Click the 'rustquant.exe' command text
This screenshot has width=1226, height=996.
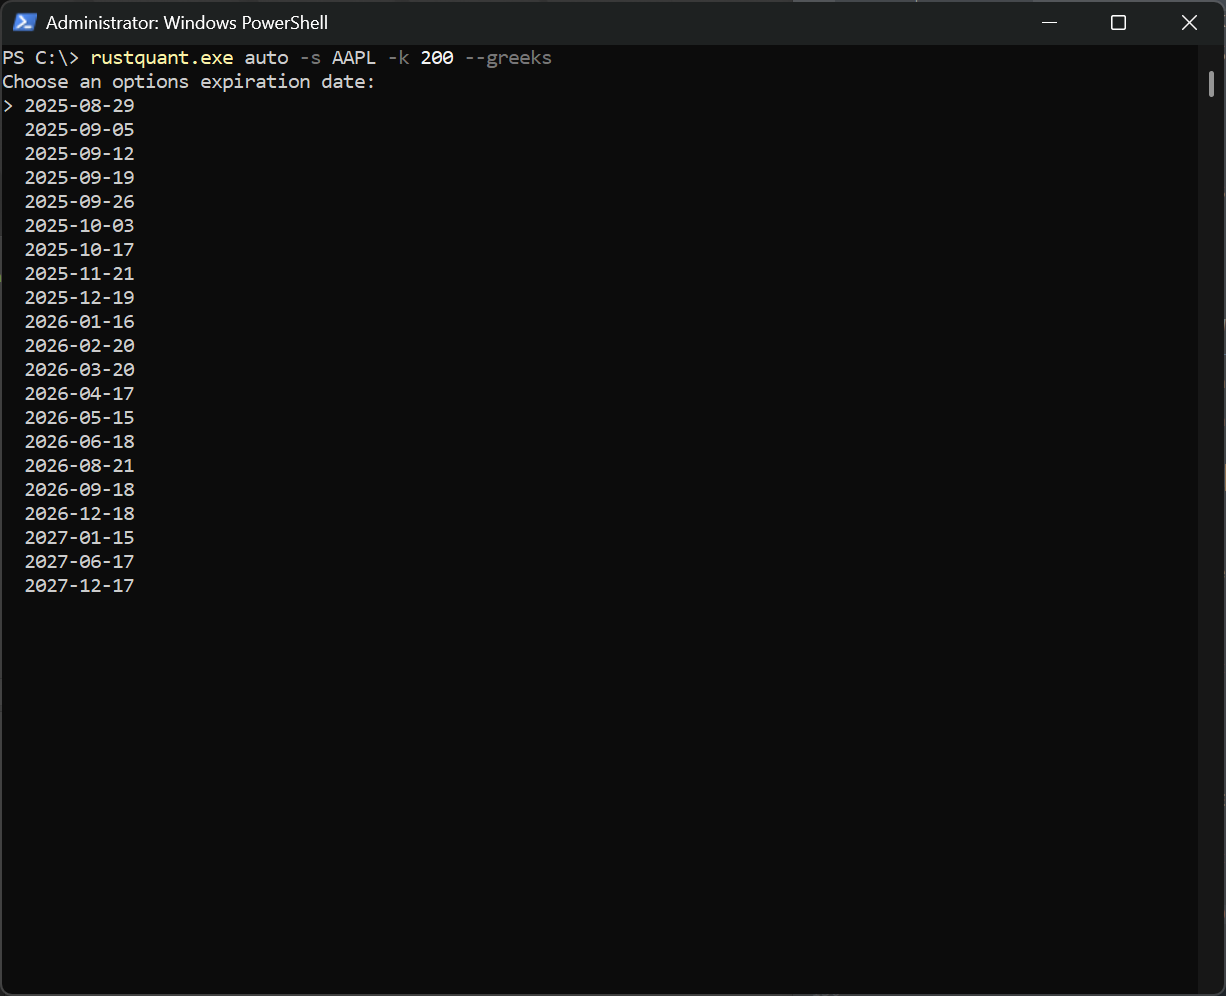tap(162, 57)
